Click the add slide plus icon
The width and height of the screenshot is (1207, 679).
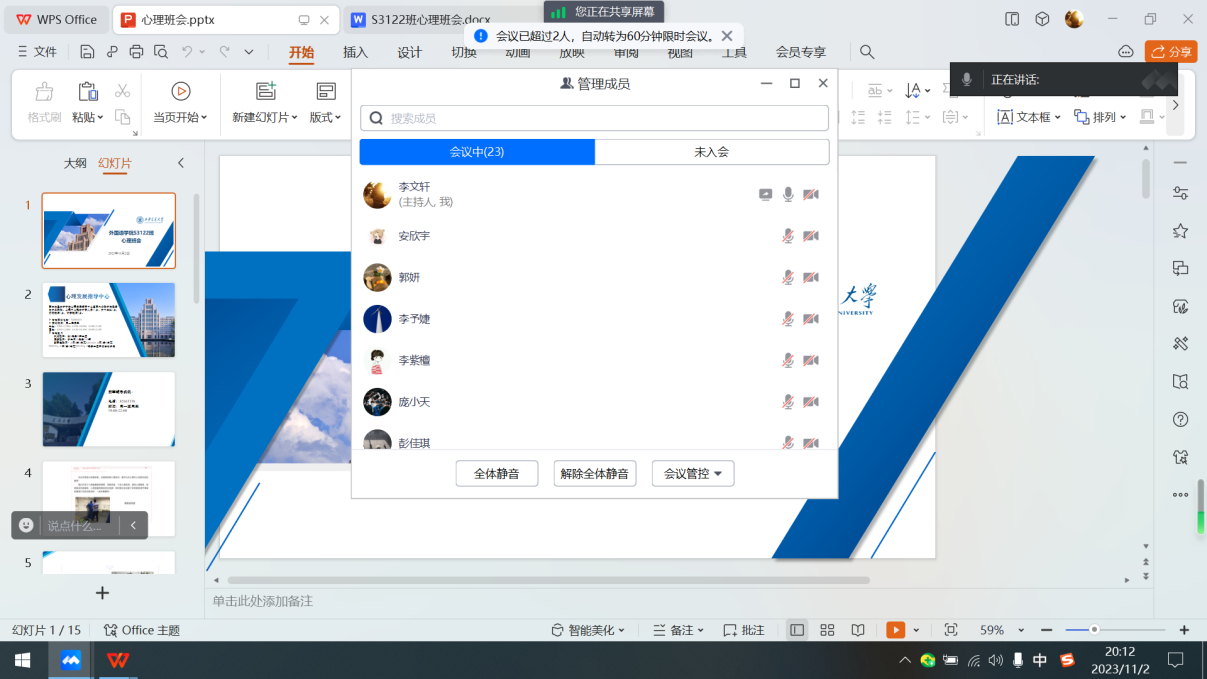click(x=102, y=593)
